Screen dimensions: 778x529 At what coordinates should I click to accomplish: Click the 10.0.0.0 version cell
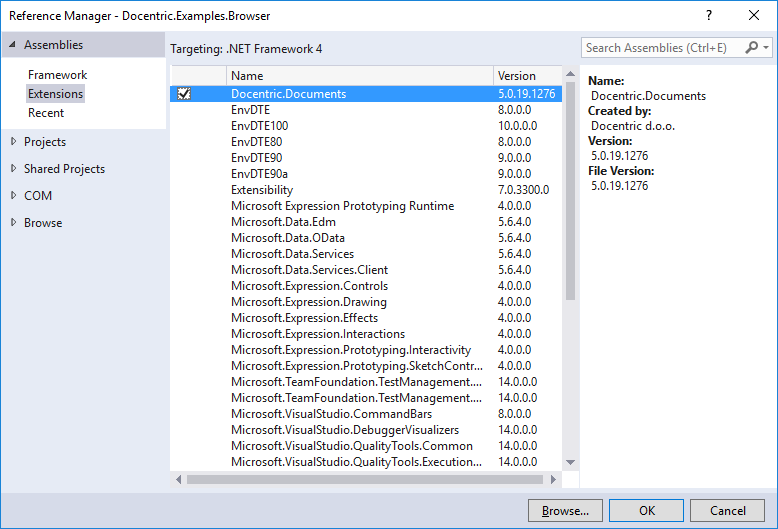[518, 126]
